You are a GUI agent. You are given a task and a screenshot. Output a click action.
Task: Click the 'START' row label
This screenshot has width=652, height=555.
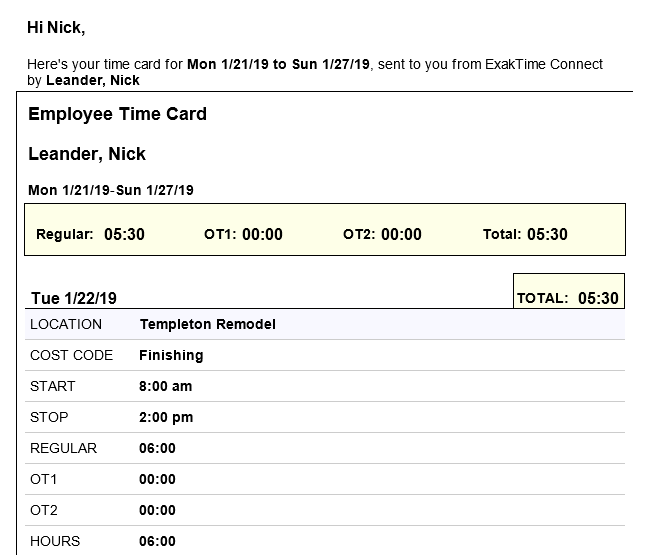coord(52,386)
